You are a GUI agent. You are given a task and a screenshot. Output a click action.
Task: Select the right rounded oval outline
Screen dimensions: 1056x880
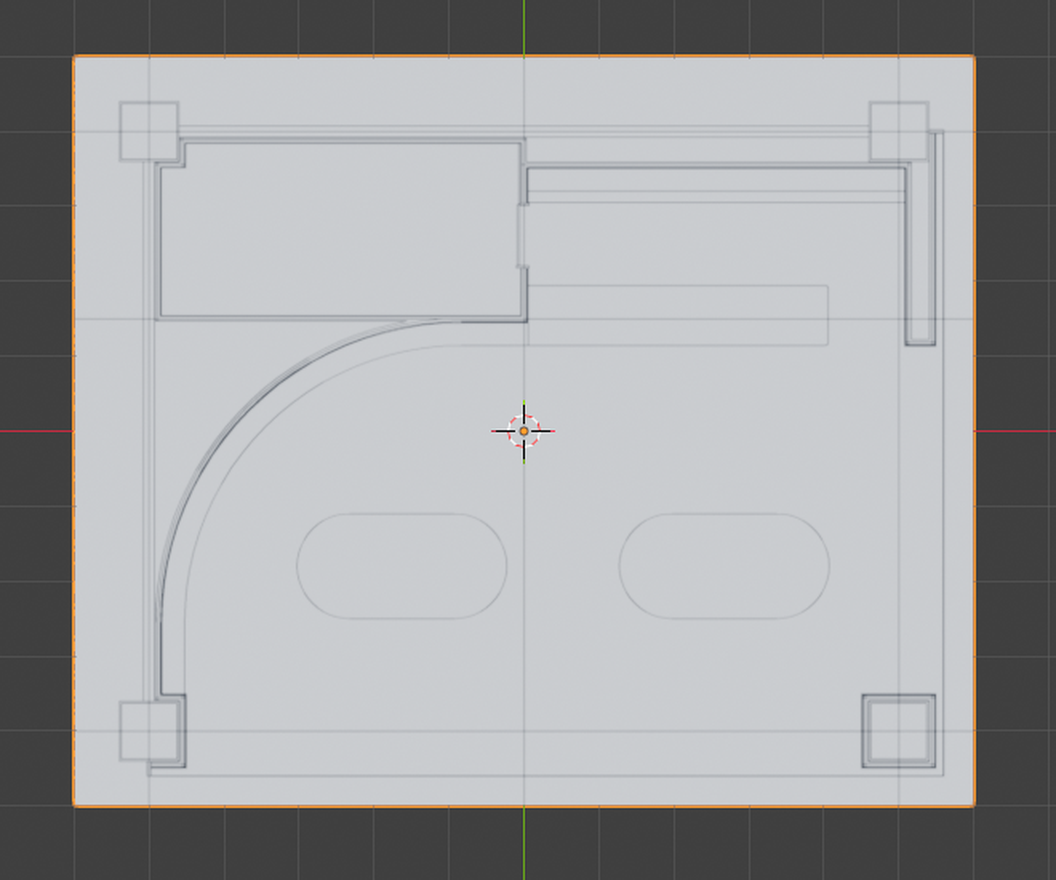(724, 566)
